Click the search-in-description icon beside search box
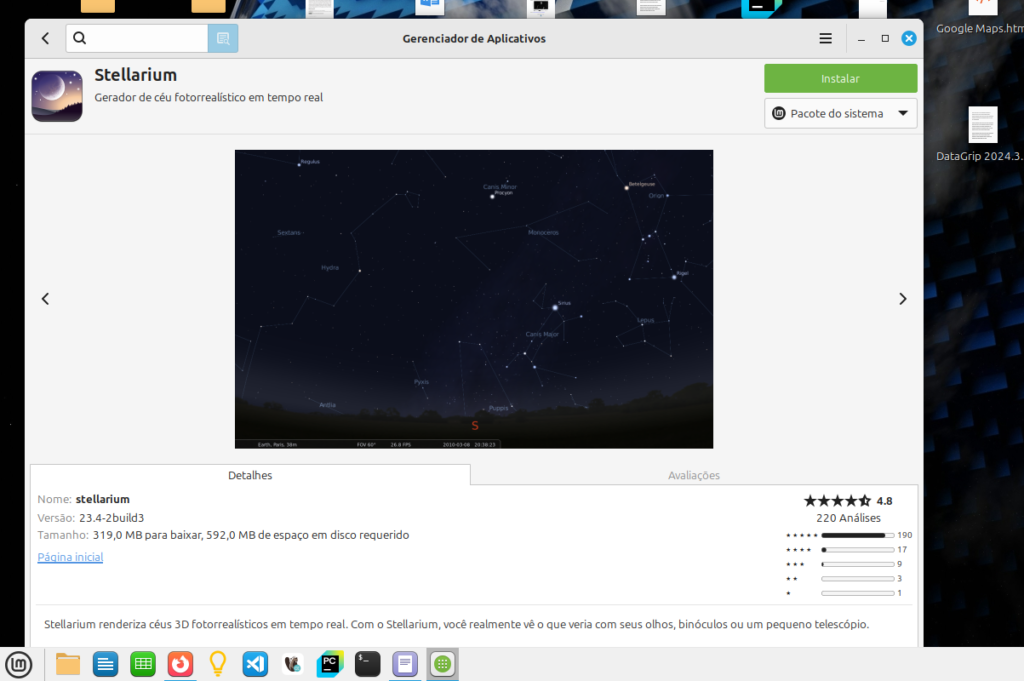 [222, 39]
